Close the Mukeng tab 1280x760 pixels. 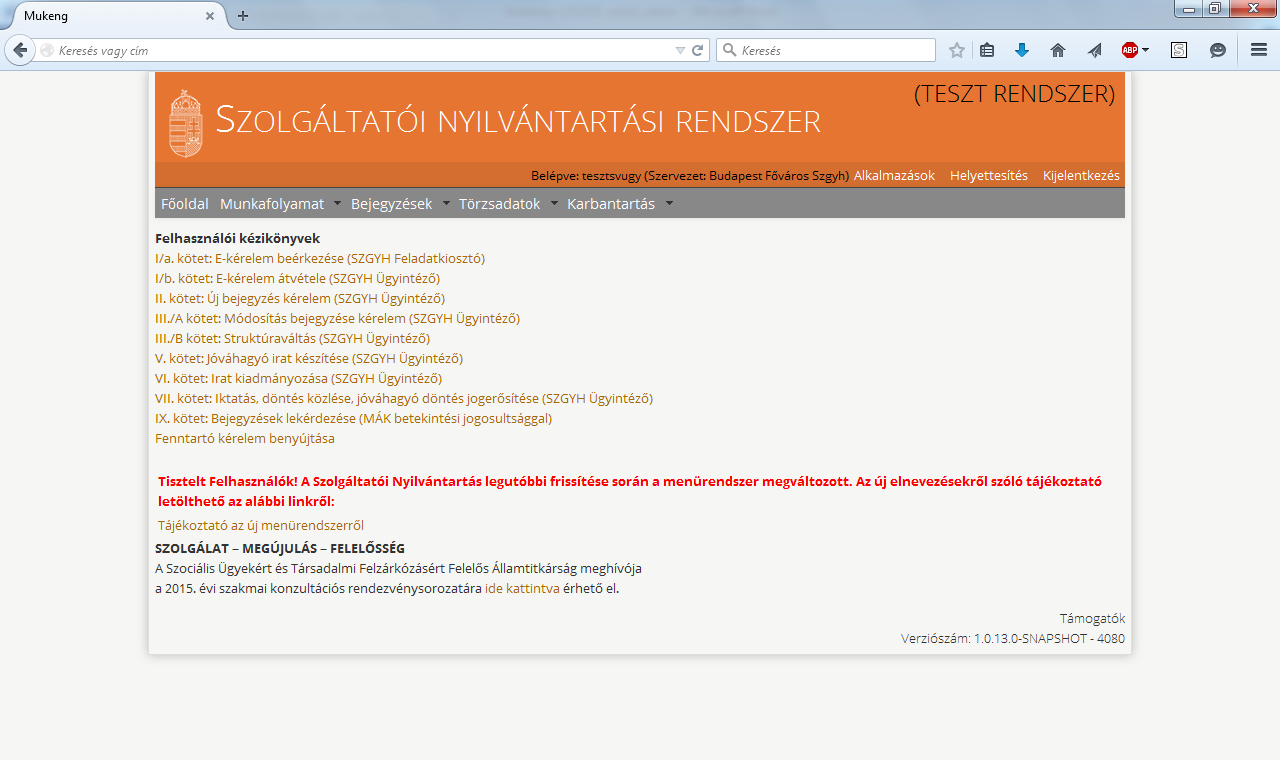pos(209,16)
